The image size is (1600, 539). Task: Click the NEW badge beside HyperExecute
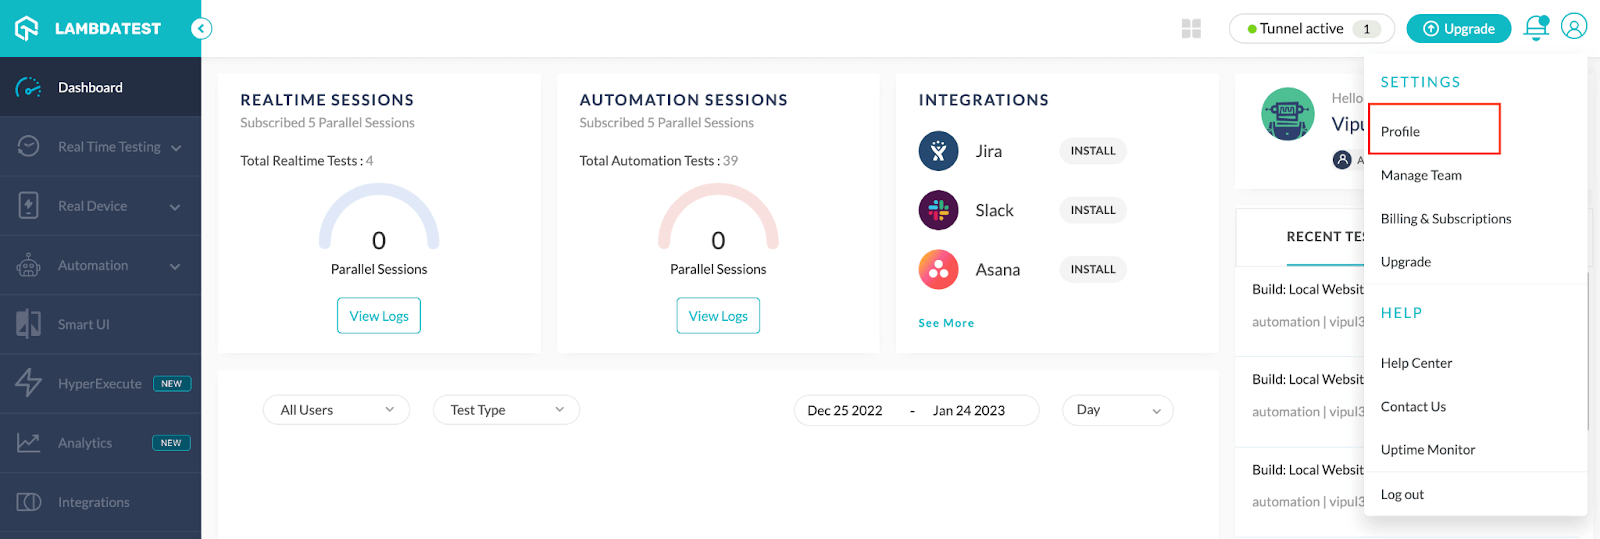pos(172,384)
